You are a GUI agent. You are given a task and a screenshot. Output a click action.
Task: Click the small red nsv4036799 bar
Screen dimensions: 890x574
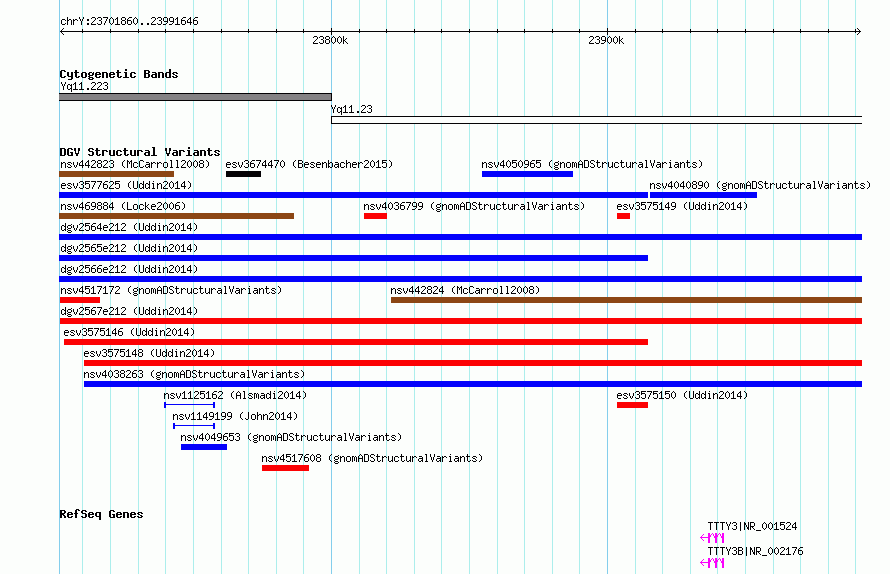[375, 216]
